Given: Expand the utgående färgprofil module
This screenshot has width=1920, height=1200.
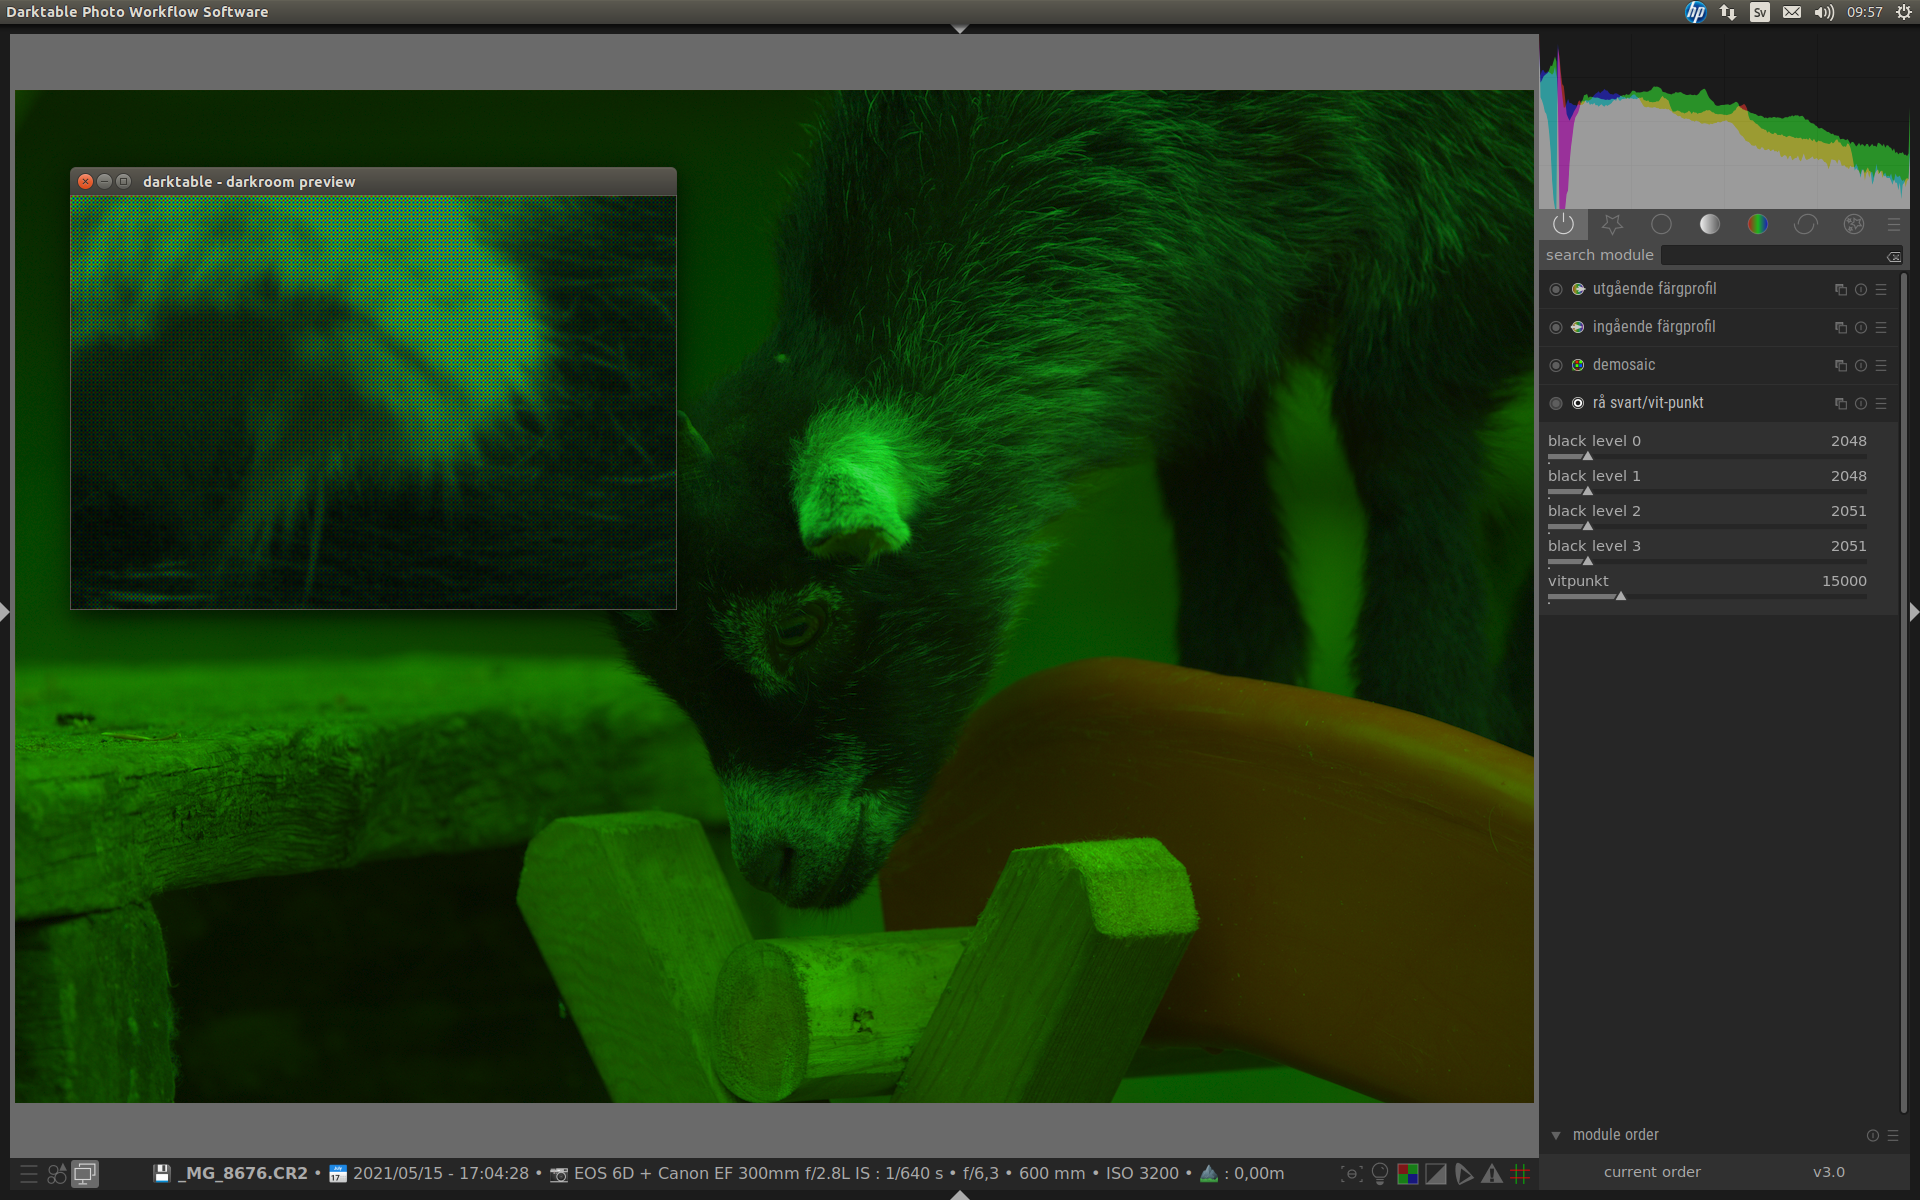Looking at the screenshot, I should click(1654, 289).
